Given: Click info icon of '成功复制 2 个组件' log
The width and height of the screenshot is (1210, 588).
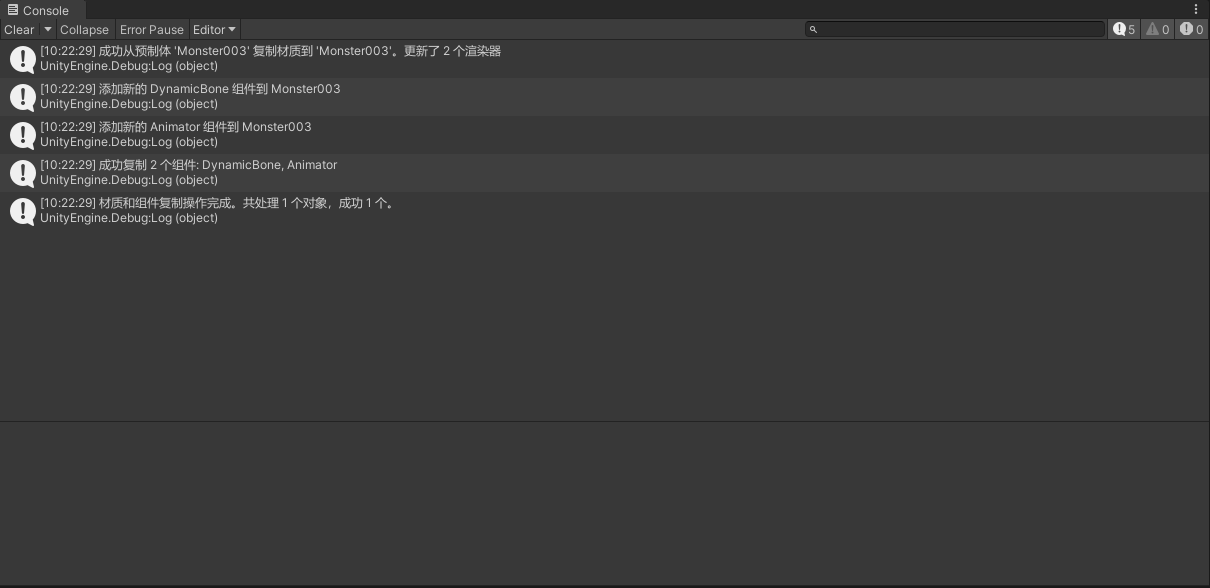Looking at the screenshot, I should tap(22, 173).
